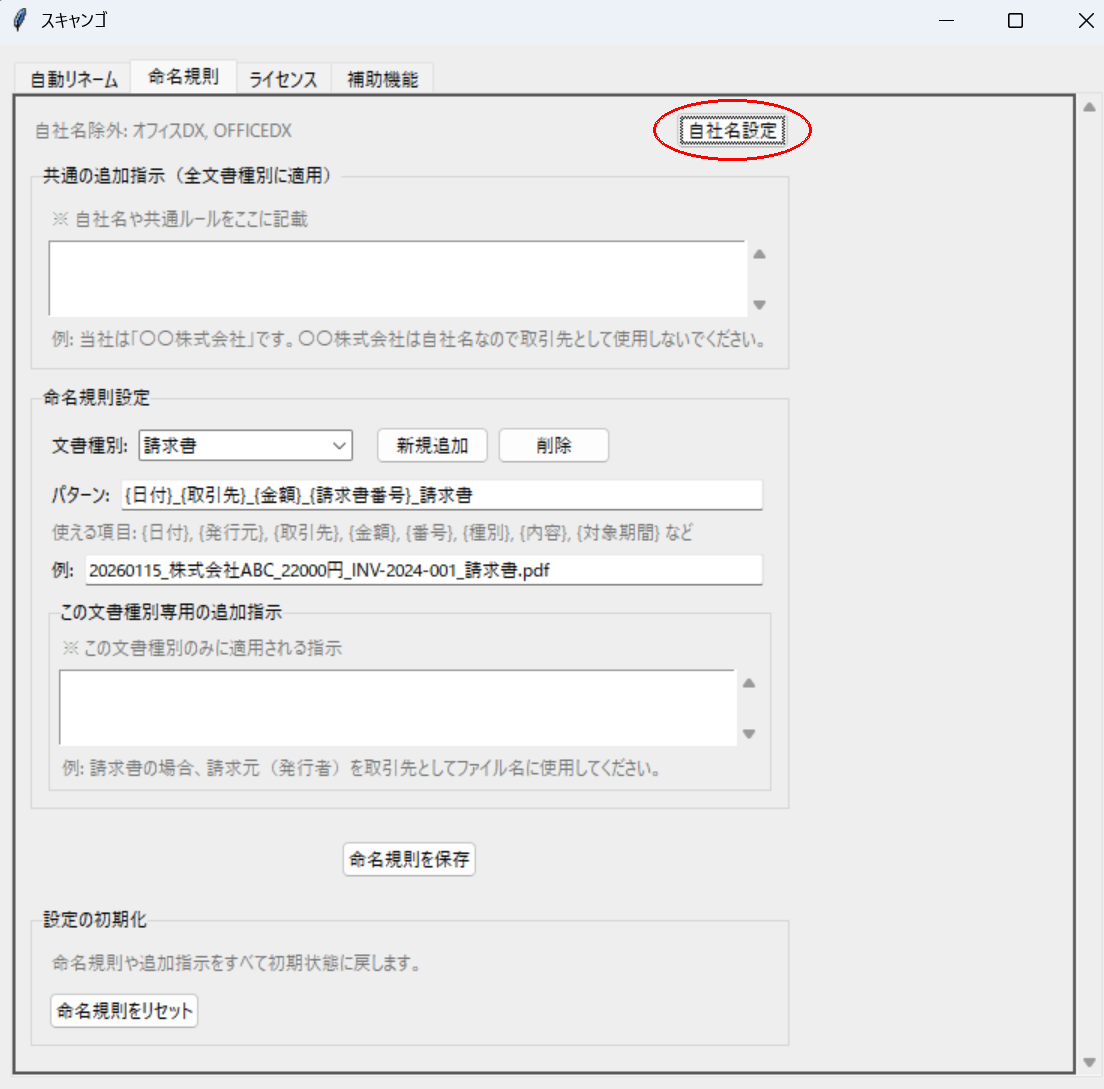Click the 削除 button

553,445
